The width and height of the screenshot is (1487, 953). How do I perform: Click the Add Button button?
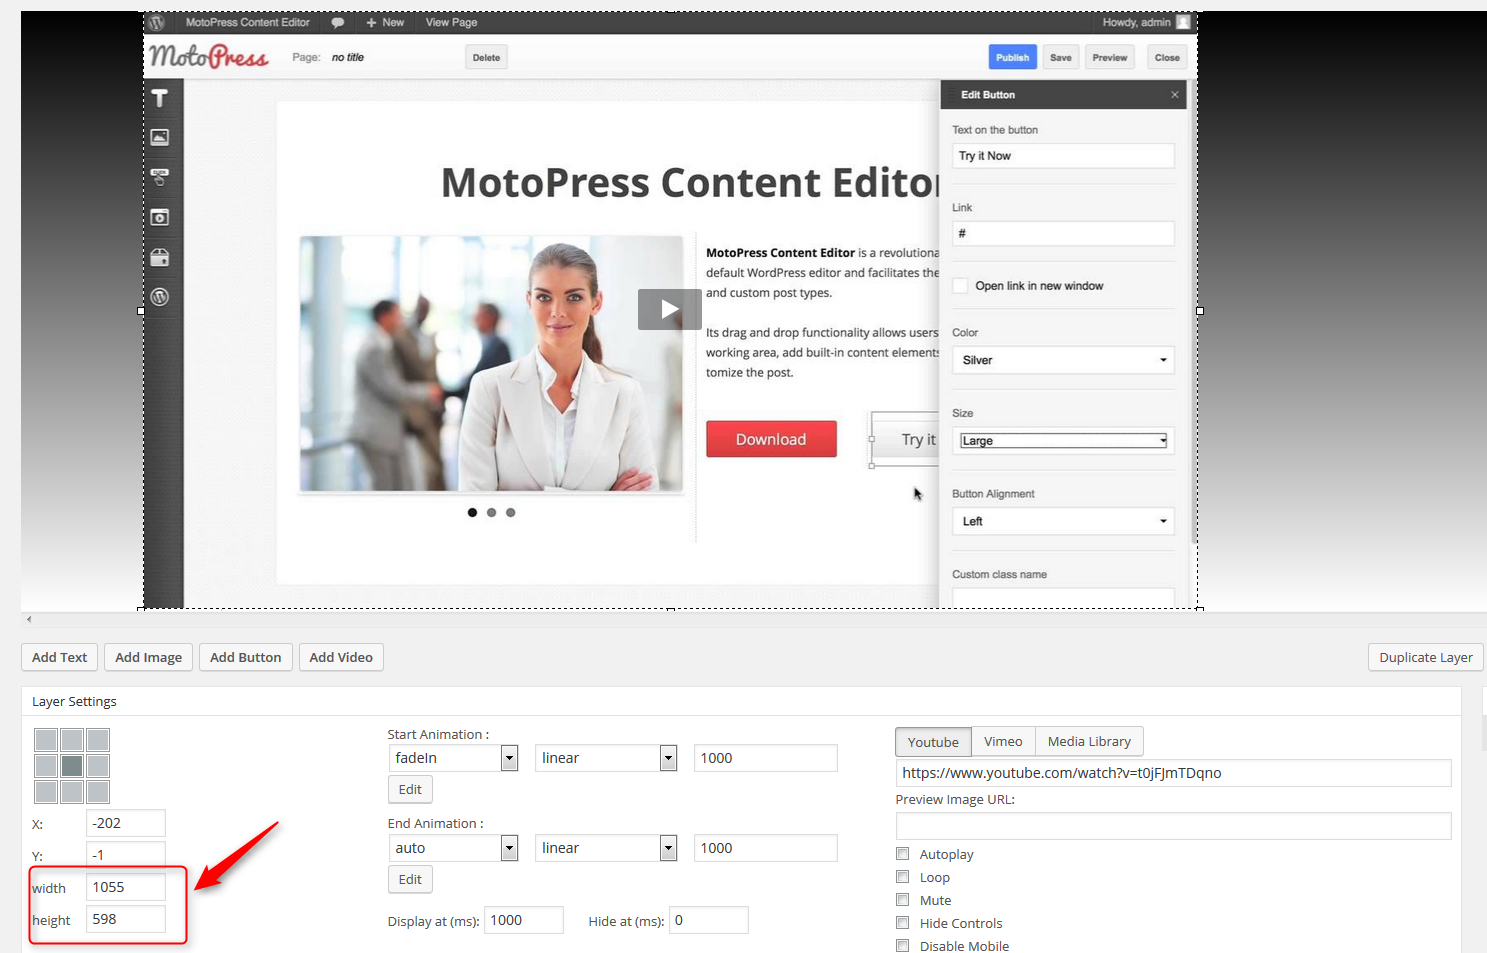pyautogui.click(x=246, y=657)
